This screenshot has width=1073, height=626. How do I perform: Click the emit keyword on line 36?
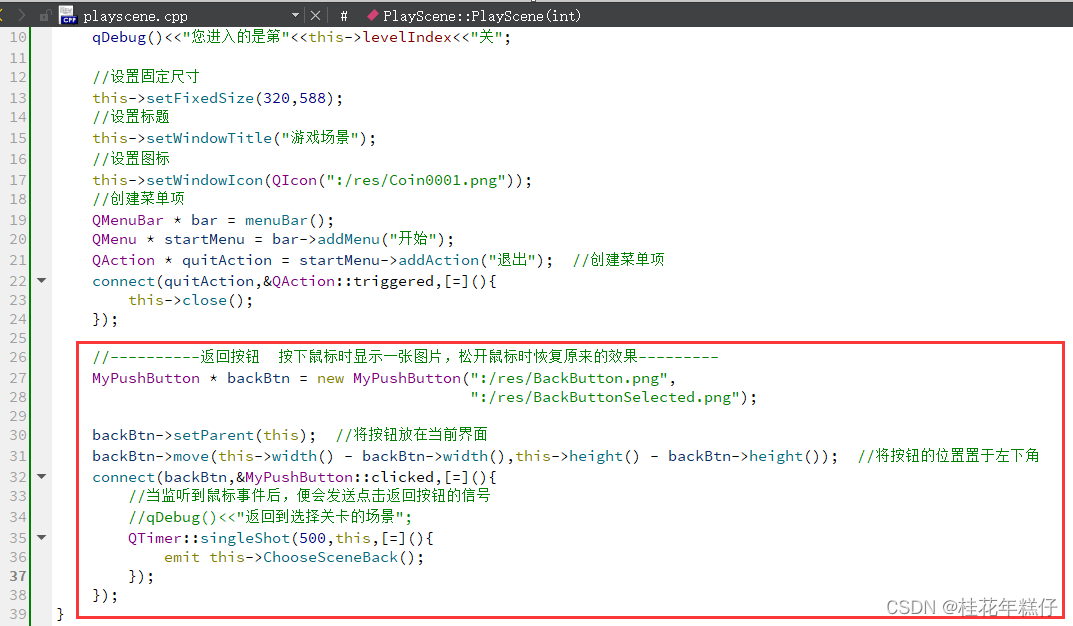[x=181, y=558]
